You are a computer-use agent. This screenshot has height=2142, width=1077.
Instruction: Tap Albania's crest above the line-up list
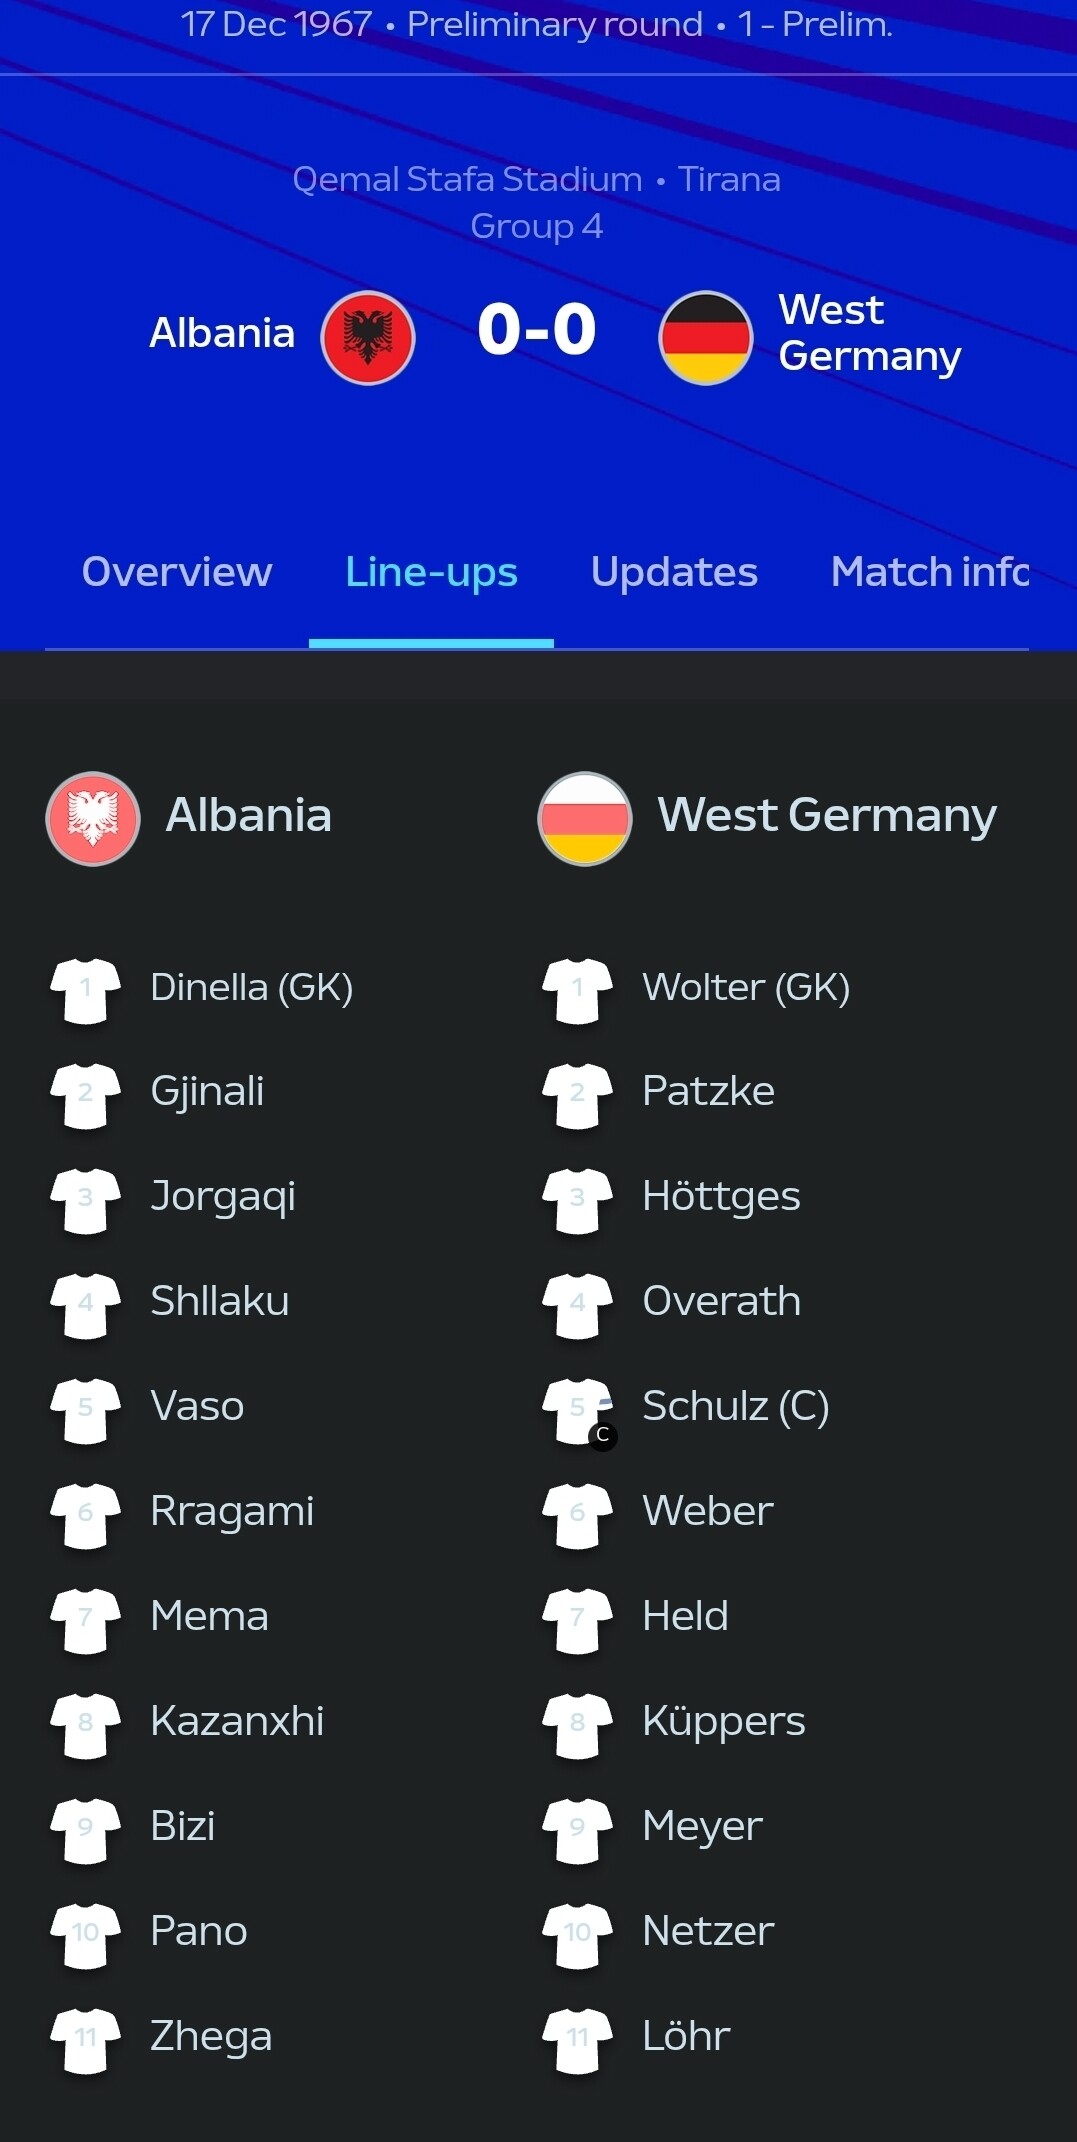(x=93, y=818)
